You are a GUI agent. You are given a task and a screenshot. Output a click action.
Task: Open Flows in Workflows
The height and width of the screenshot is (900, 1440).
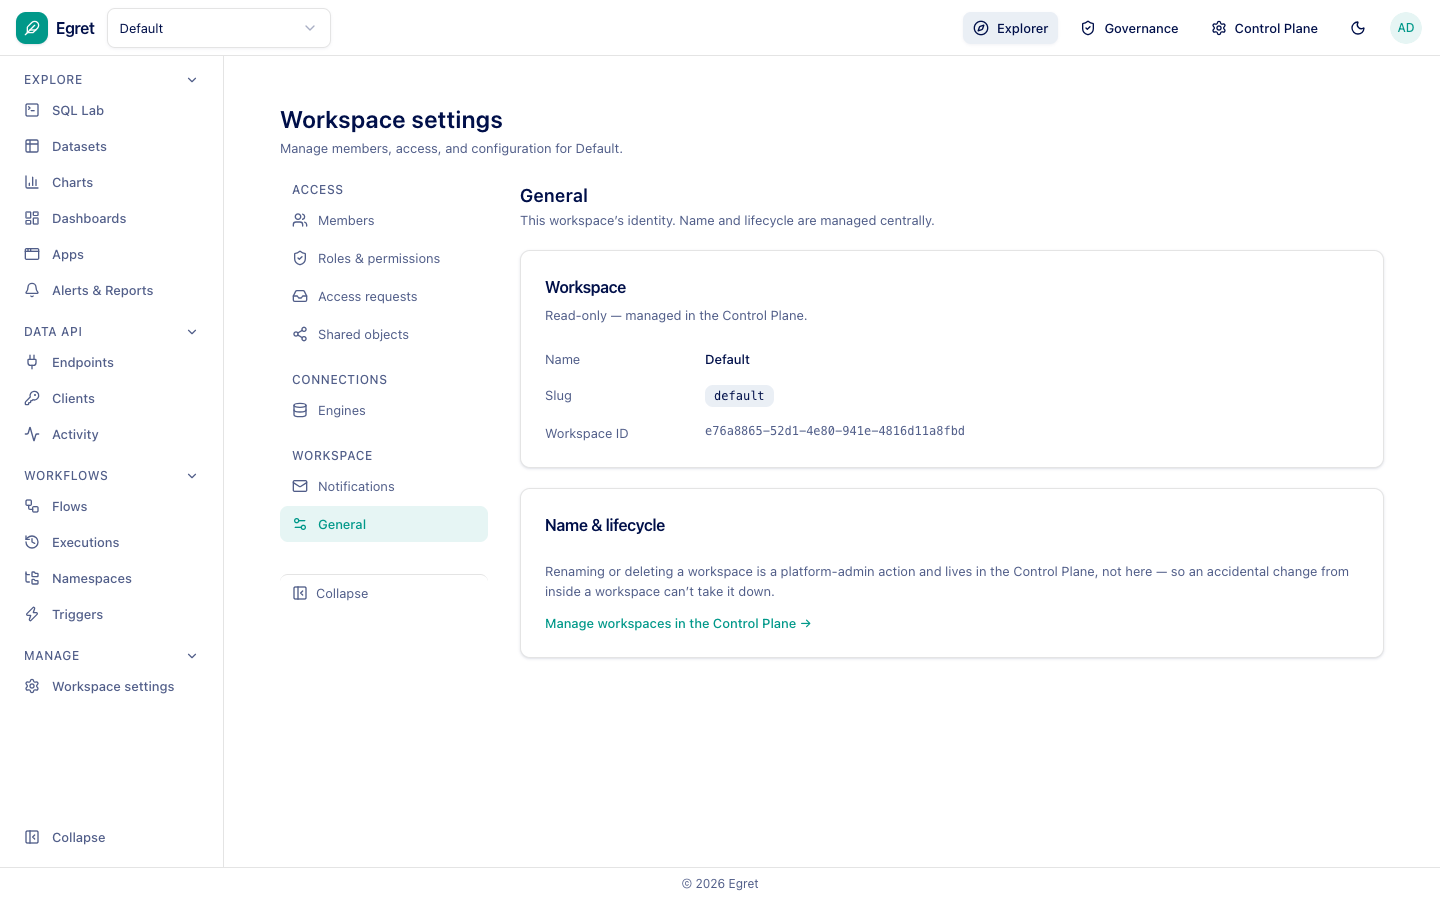[x=111, y=507]
